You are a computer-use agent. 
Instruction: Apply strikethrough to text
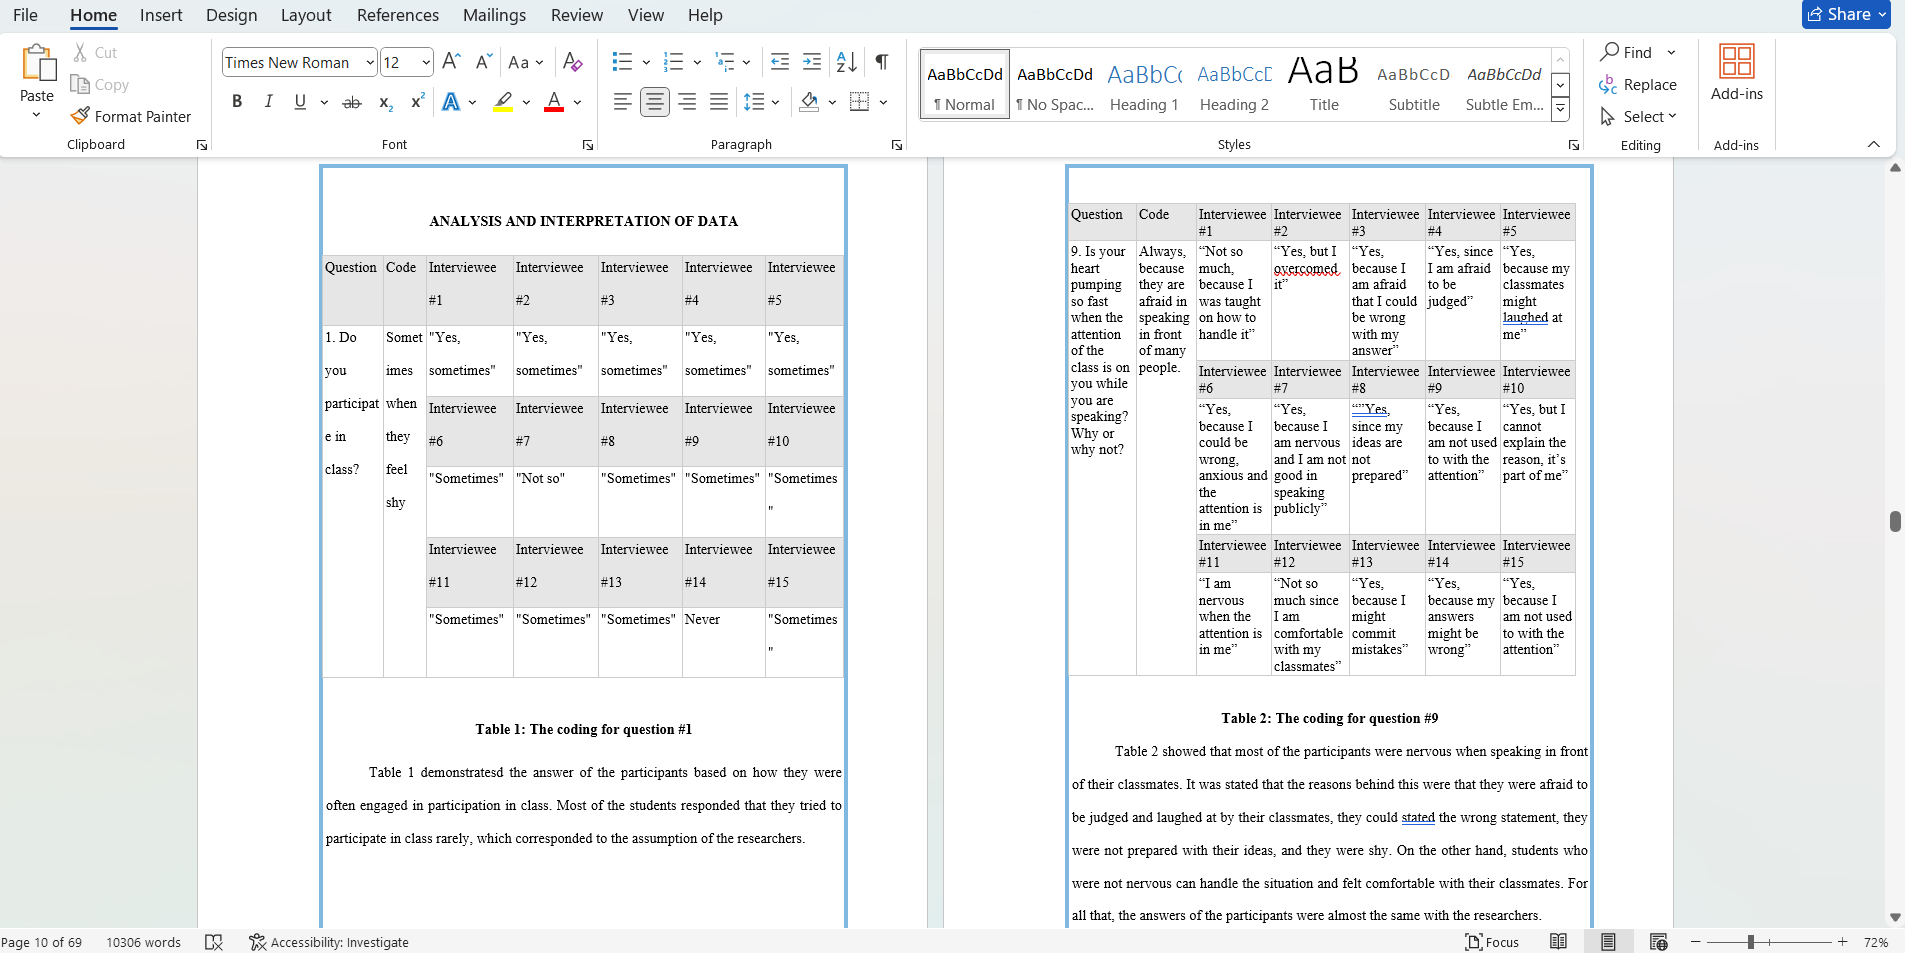(351, 102)
